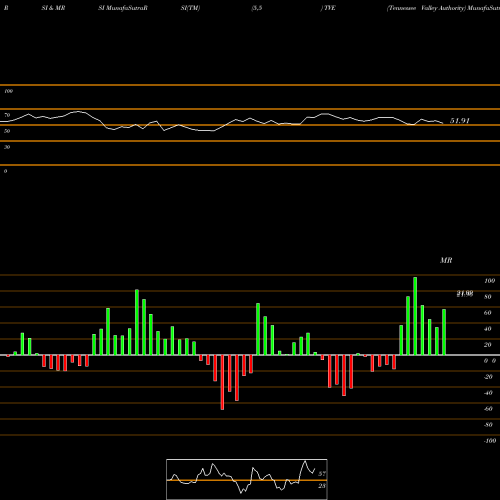Click the 23 value in the mini chart
The image size is (500, 500).
(x=322, y=486)
